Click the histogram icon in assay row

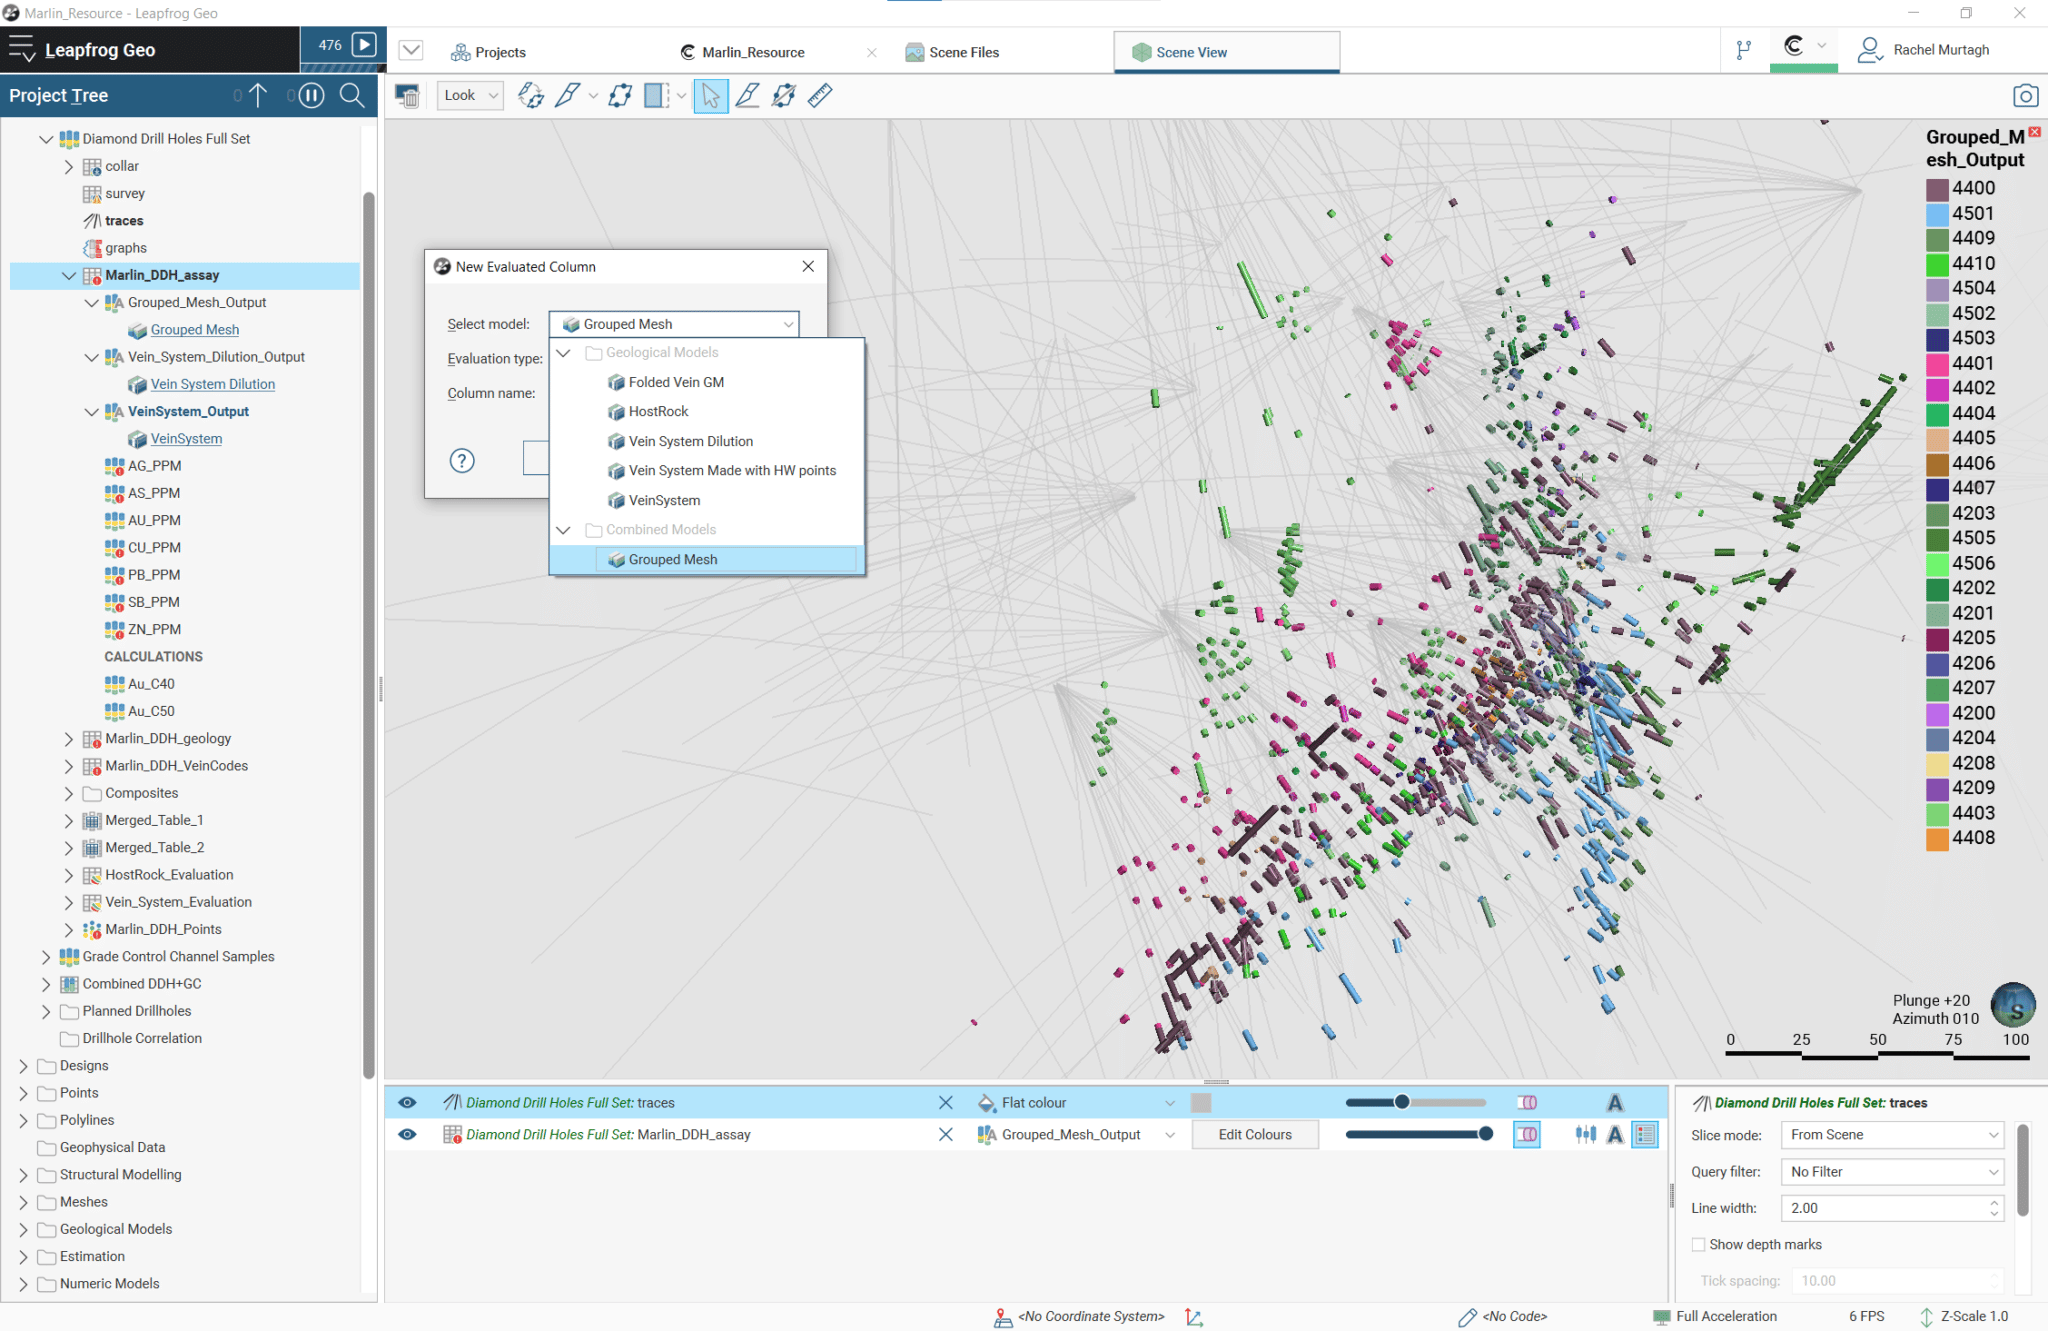point(1586,1135)
